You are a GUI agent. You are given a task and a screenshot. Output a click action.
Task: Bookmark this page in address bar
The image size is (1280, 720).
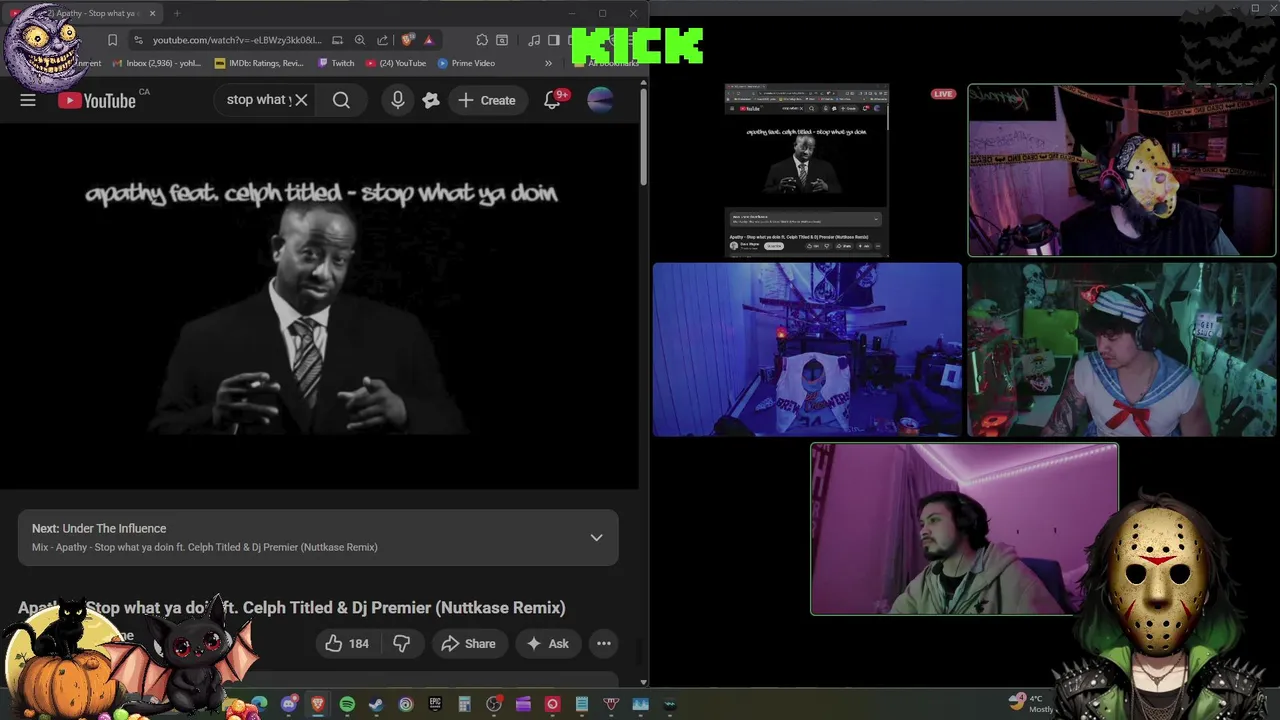pos(112,40)
